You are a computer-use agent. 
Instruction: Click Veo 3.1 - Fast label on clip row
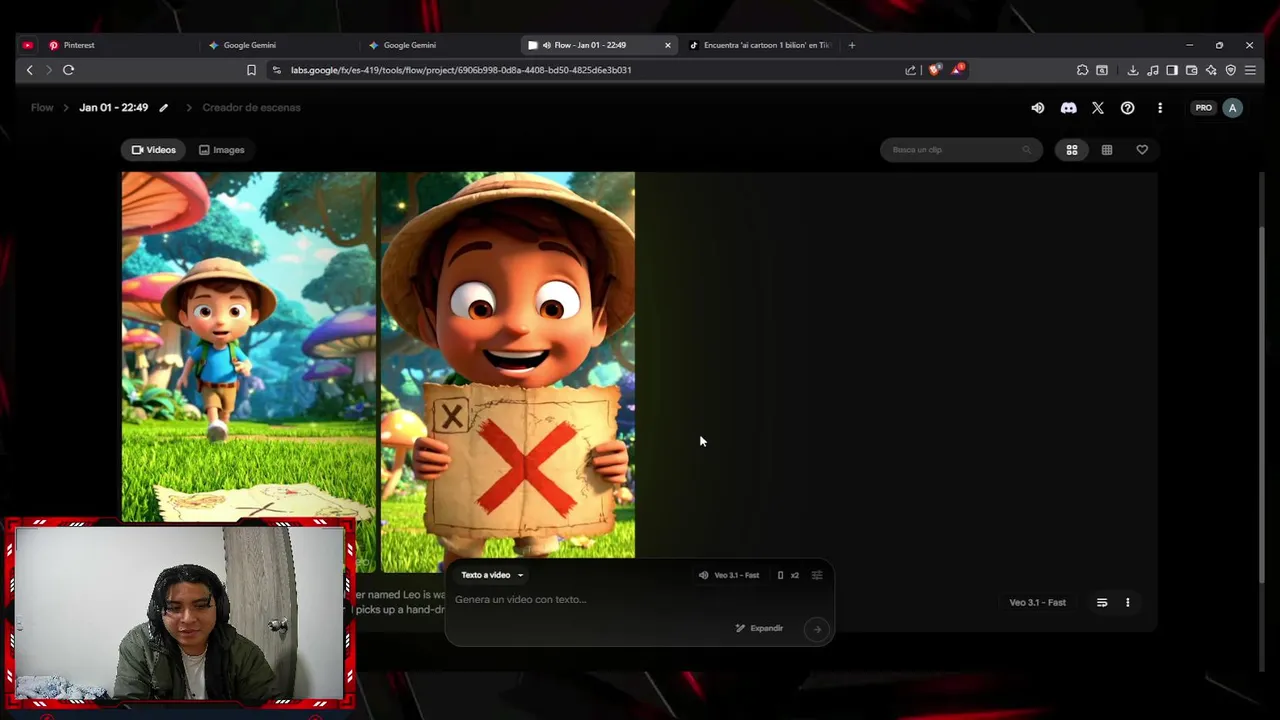[x=1037, y=603]
